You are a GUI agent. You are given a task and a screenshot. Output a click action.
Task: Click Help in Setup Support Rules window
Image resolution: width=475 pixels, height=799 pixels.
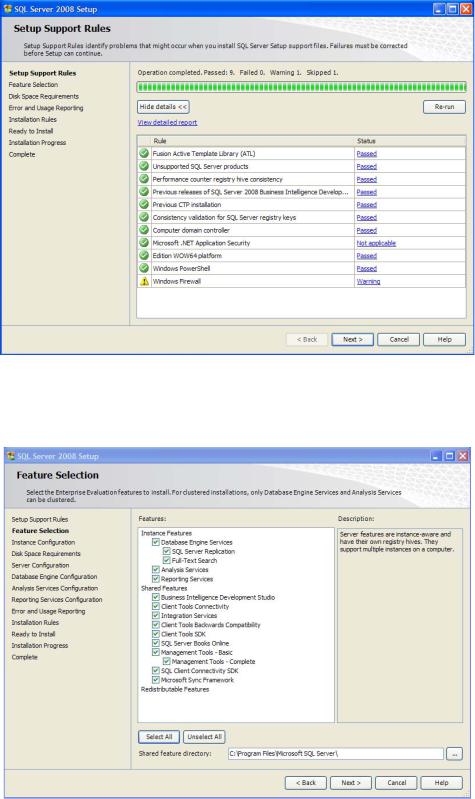pyautogui.click(x=444, y=339)
